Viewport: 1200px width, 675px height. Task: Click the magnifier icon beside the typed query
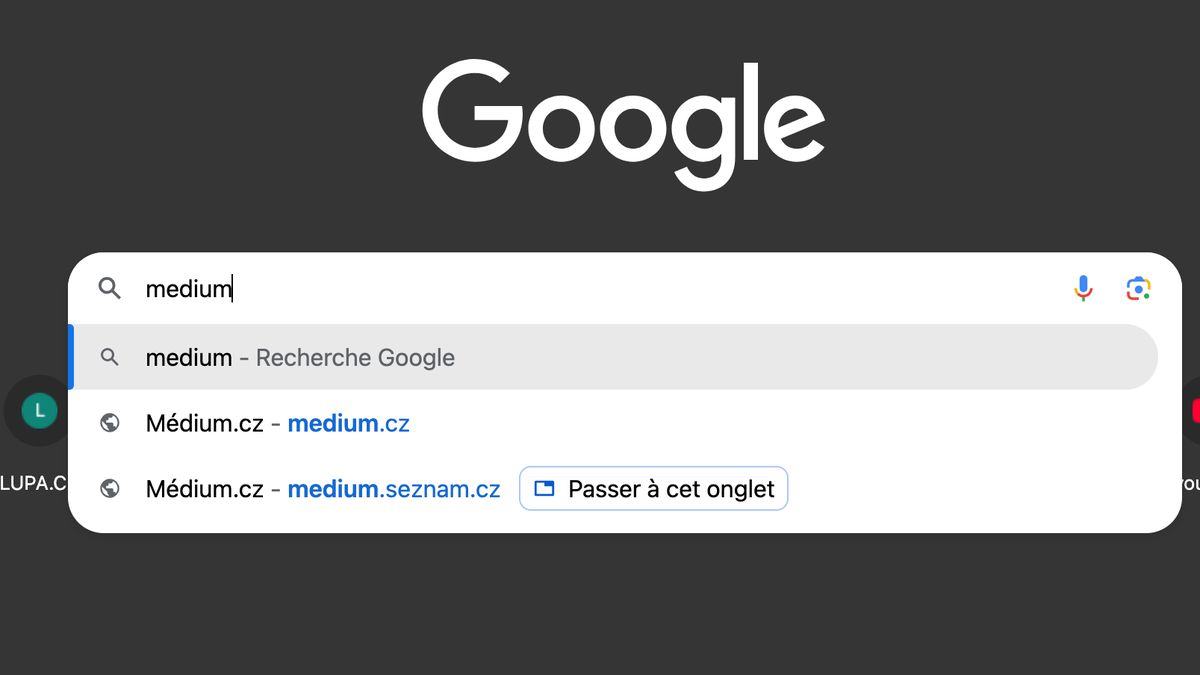tap(109, 289)
